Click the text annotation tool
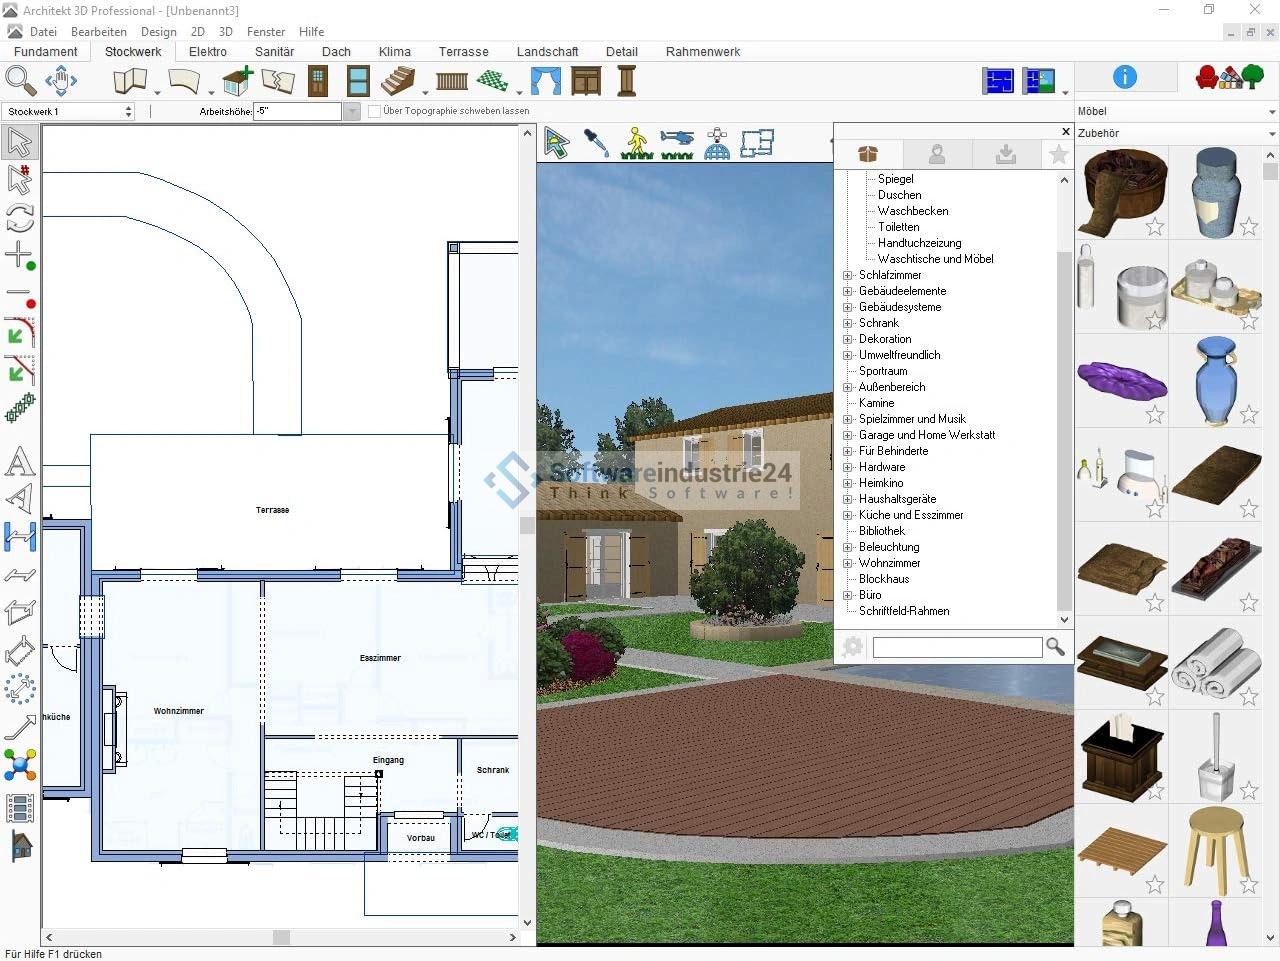 [x=19, y=462]
